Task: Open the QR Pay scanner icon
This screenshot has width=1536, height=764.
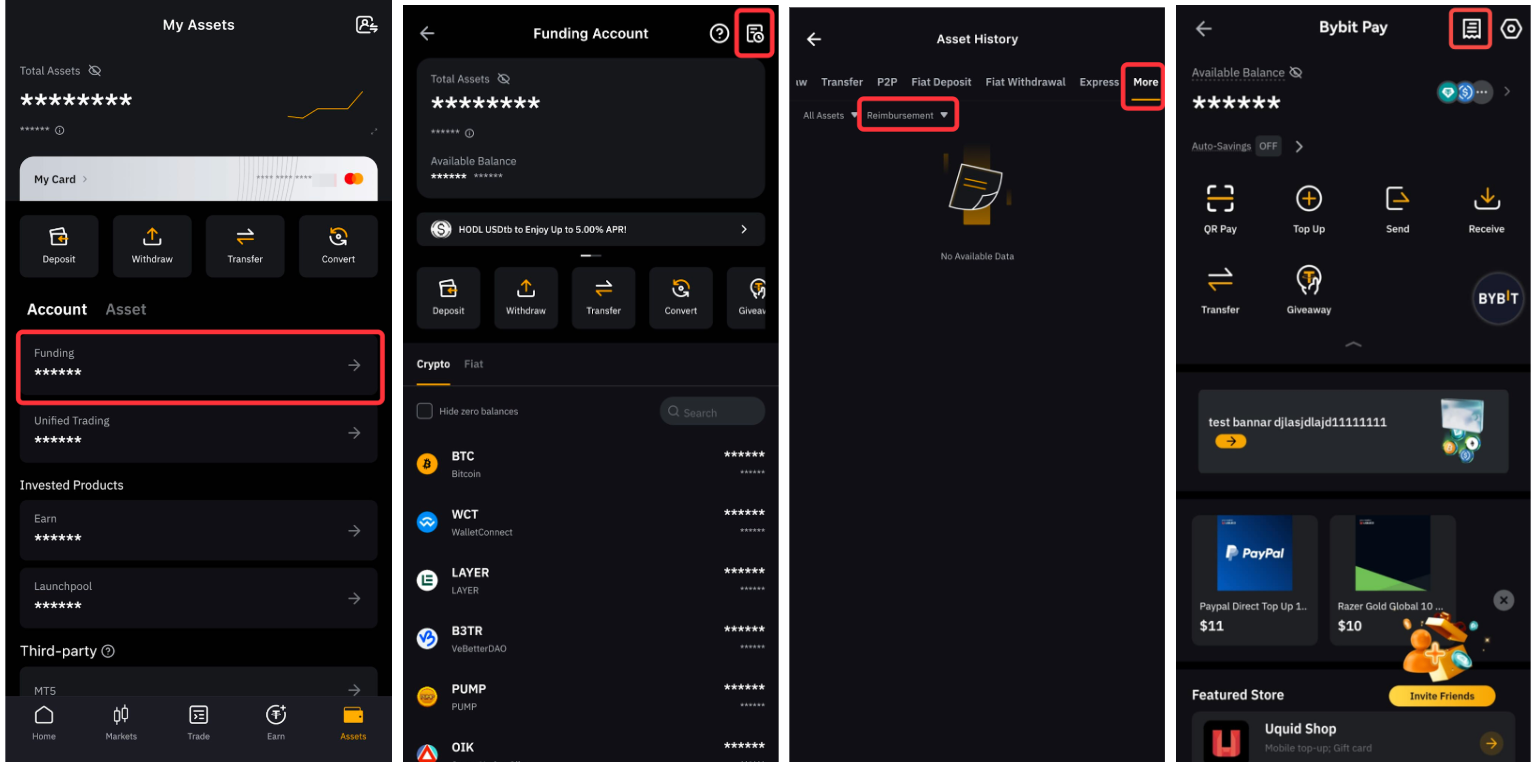Action: 1219,198
